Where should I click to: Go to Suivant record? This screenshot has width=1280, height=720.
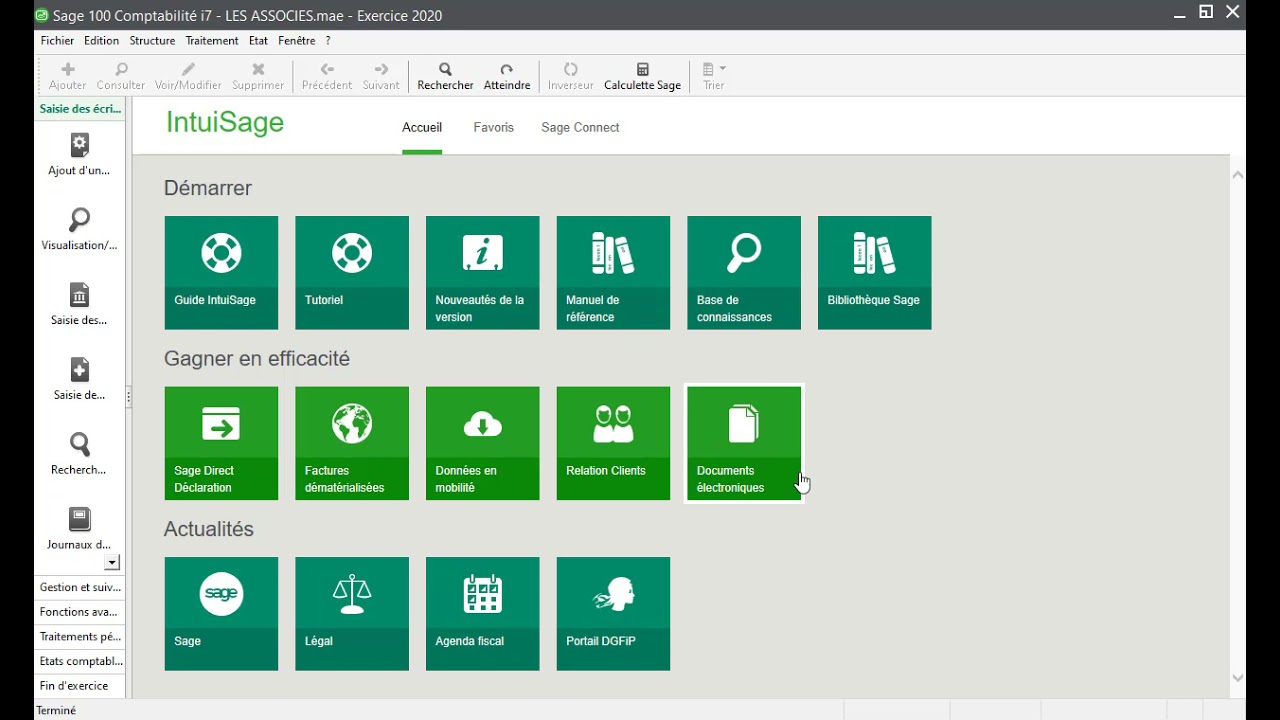tap(381, 76)
